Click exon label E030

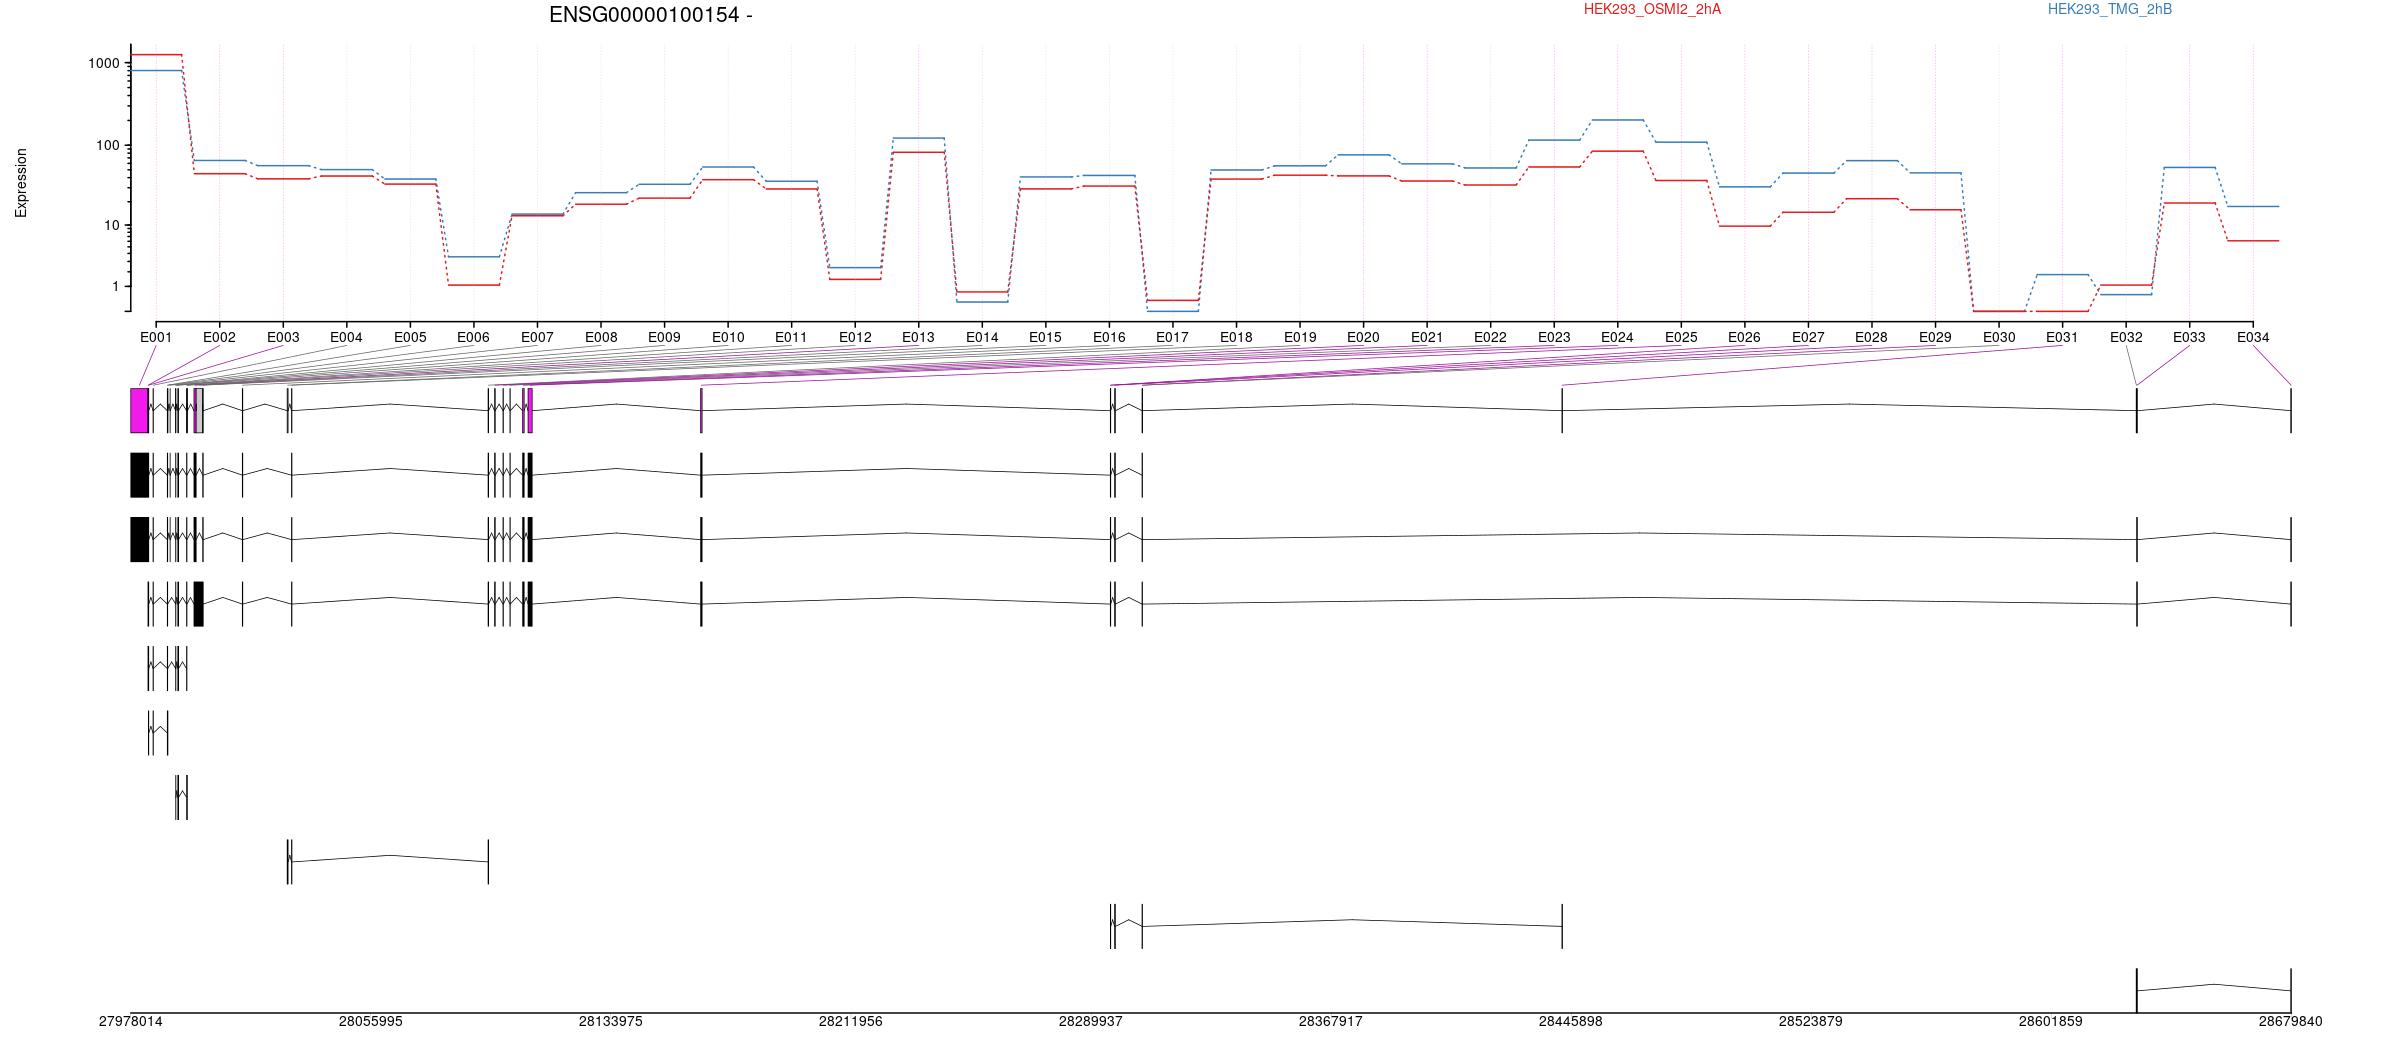click(x=1999, y=337)
